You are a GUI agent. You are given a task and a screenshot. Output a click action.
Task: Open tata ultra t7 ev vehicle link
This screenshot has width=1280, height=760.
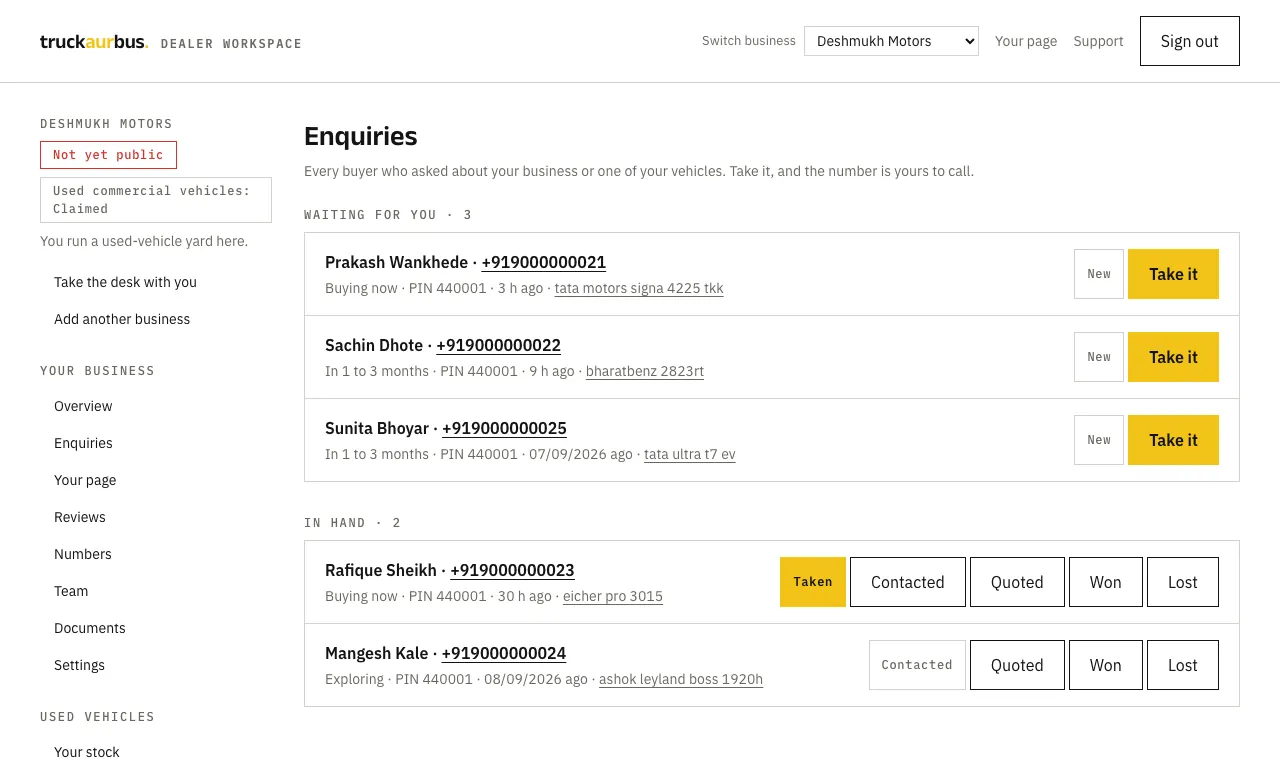pos(690,454)
